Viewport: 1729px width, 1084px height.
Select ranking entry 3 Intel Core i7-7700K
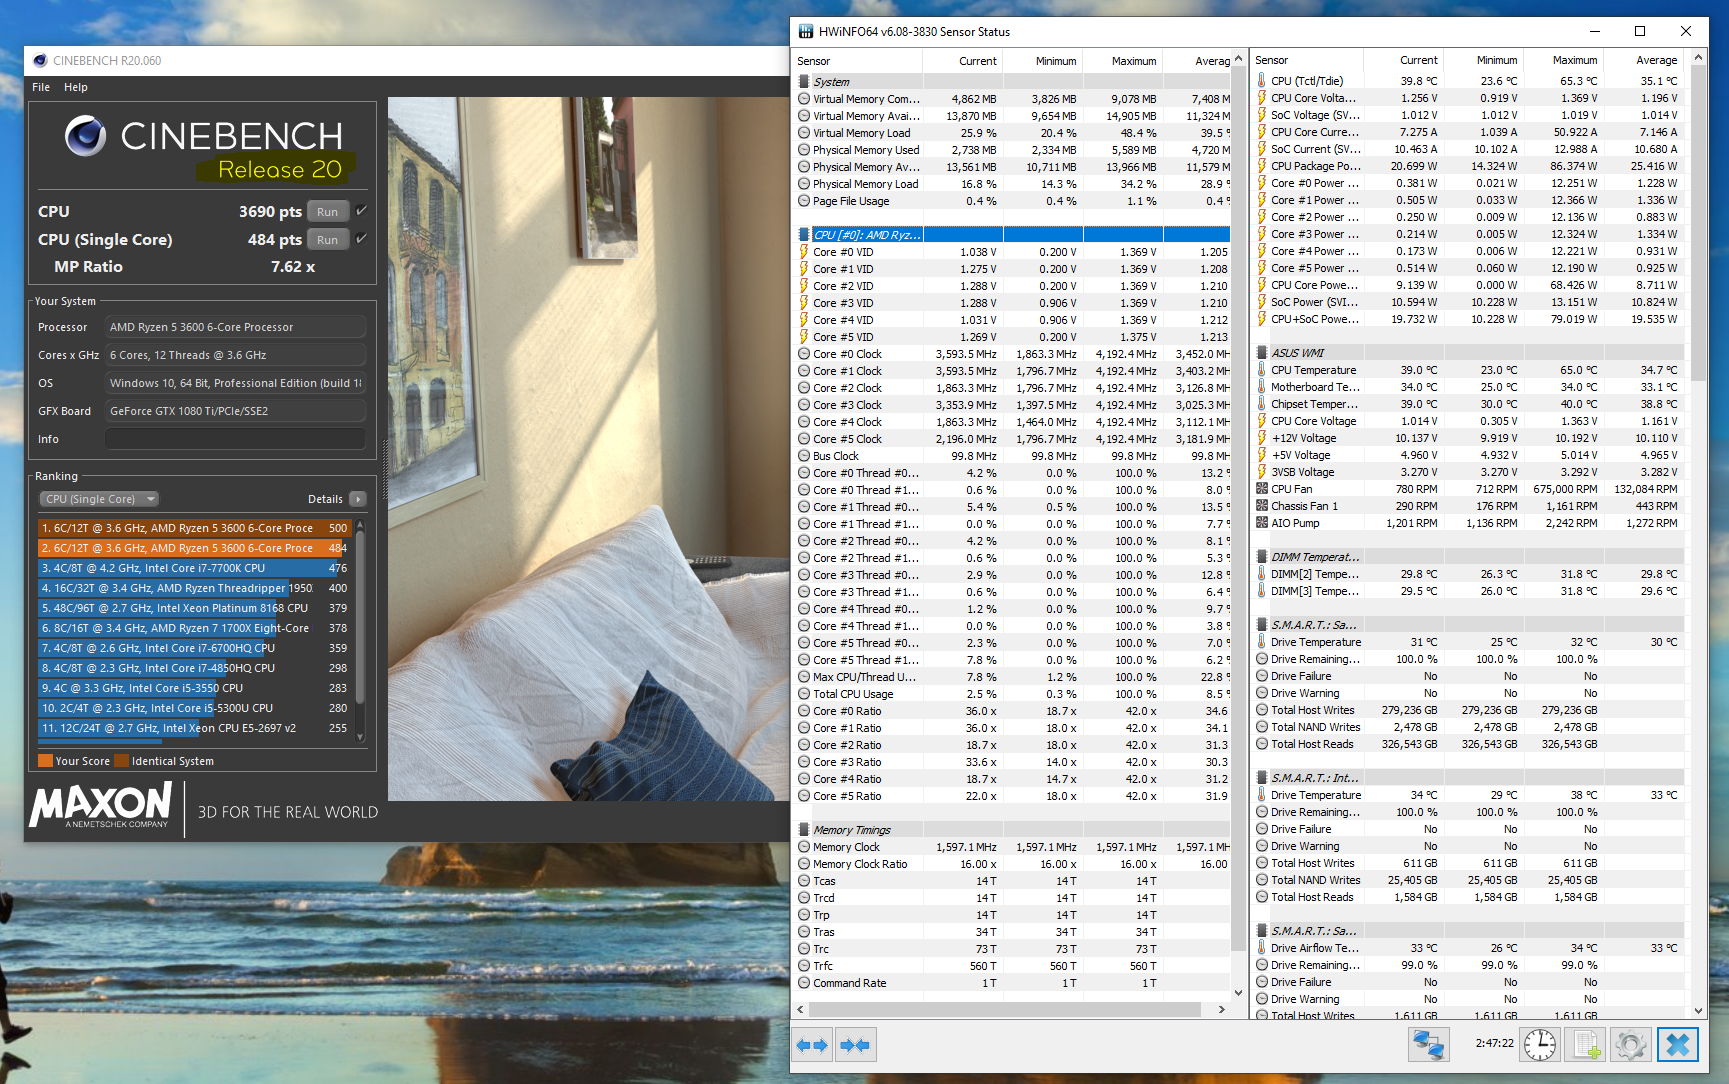[194, 568]
